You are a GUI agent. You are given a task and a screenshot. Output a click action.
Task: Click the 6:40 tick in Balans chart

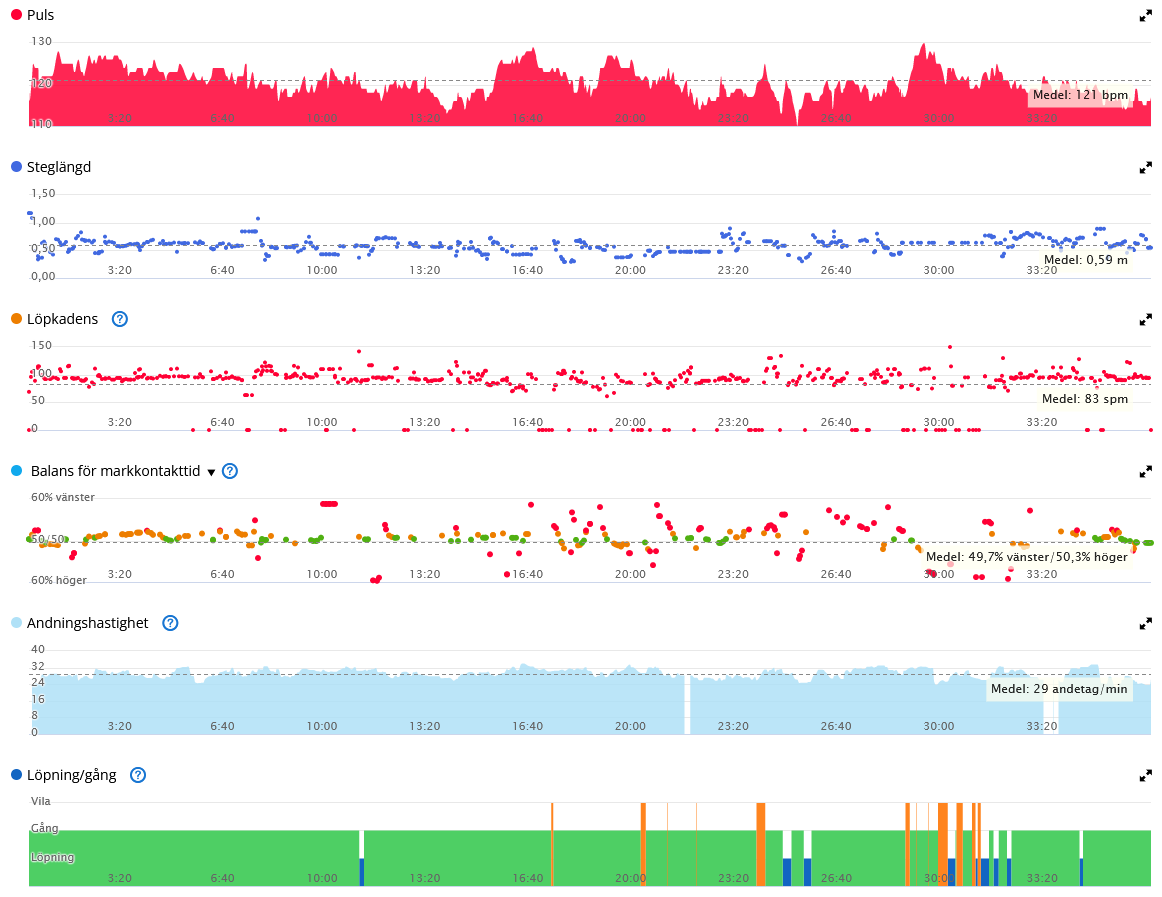(x=222, y=574)
